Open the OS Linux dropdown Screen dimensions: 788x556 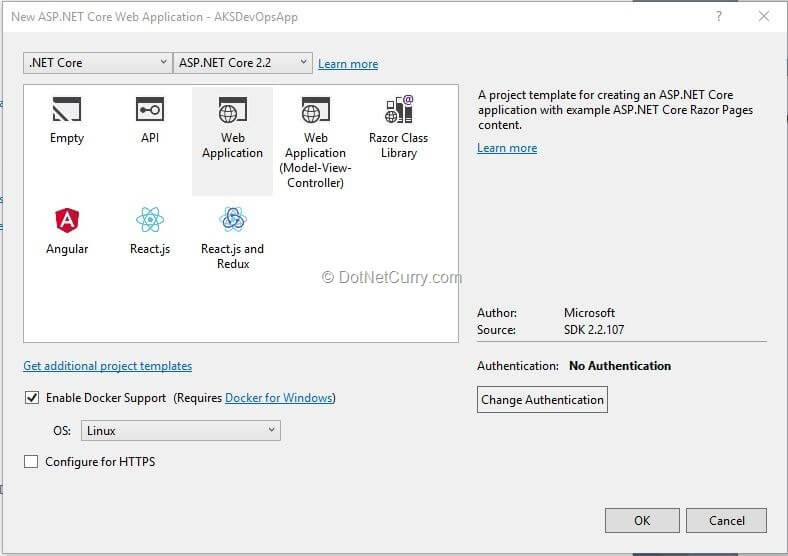tap(181, 431)
